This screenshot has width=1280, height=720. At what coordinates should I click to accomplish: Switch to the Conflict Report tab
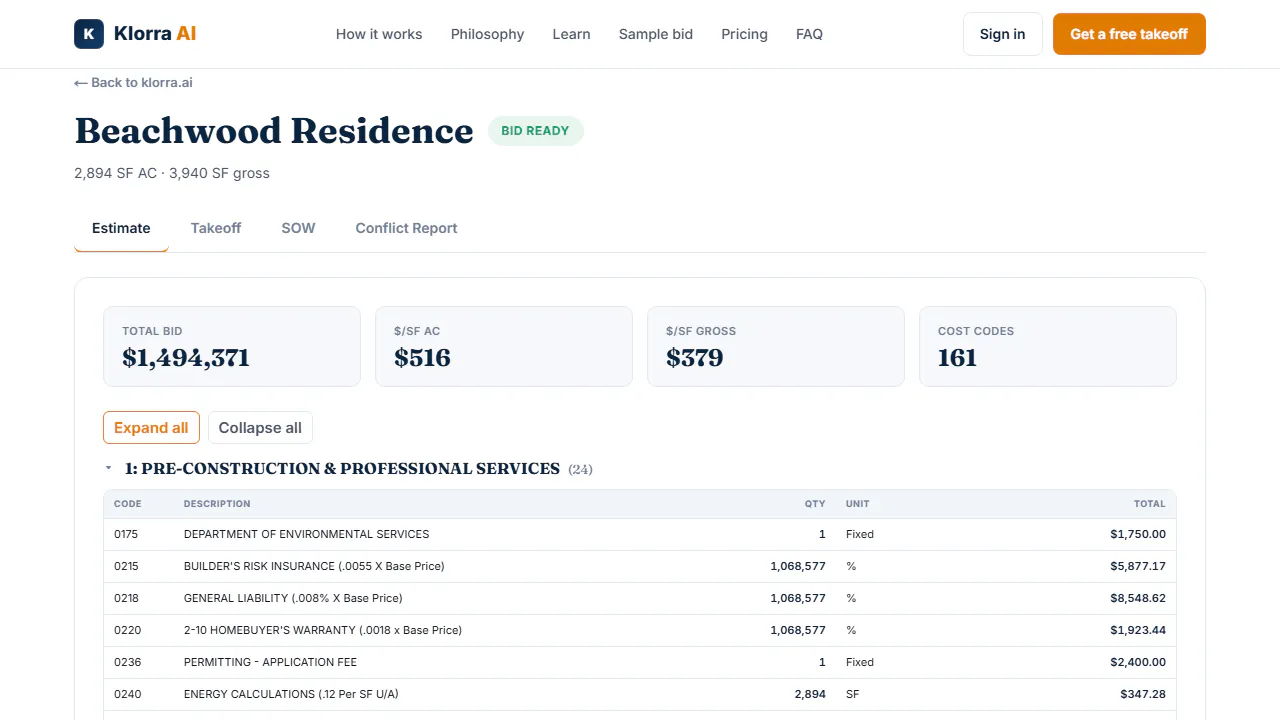click(406, 228)
